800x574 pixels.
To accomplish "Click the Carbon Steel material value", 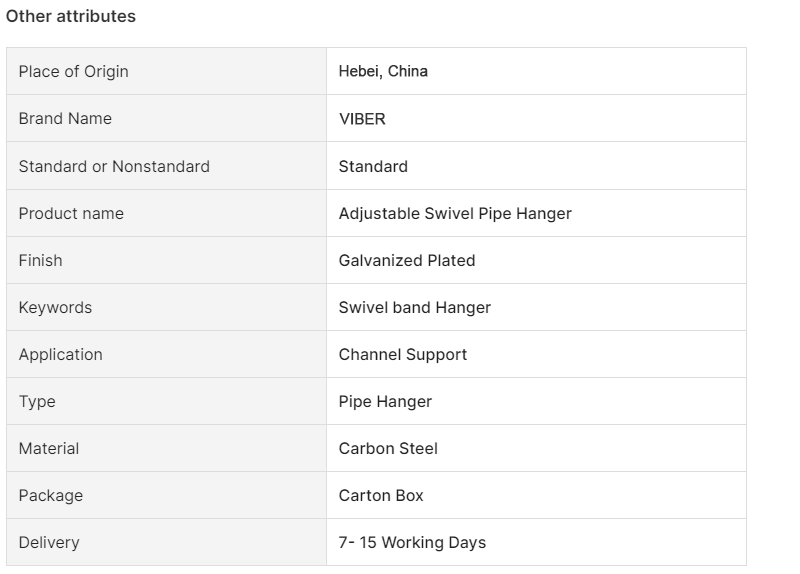I will [x=388, y=448].
